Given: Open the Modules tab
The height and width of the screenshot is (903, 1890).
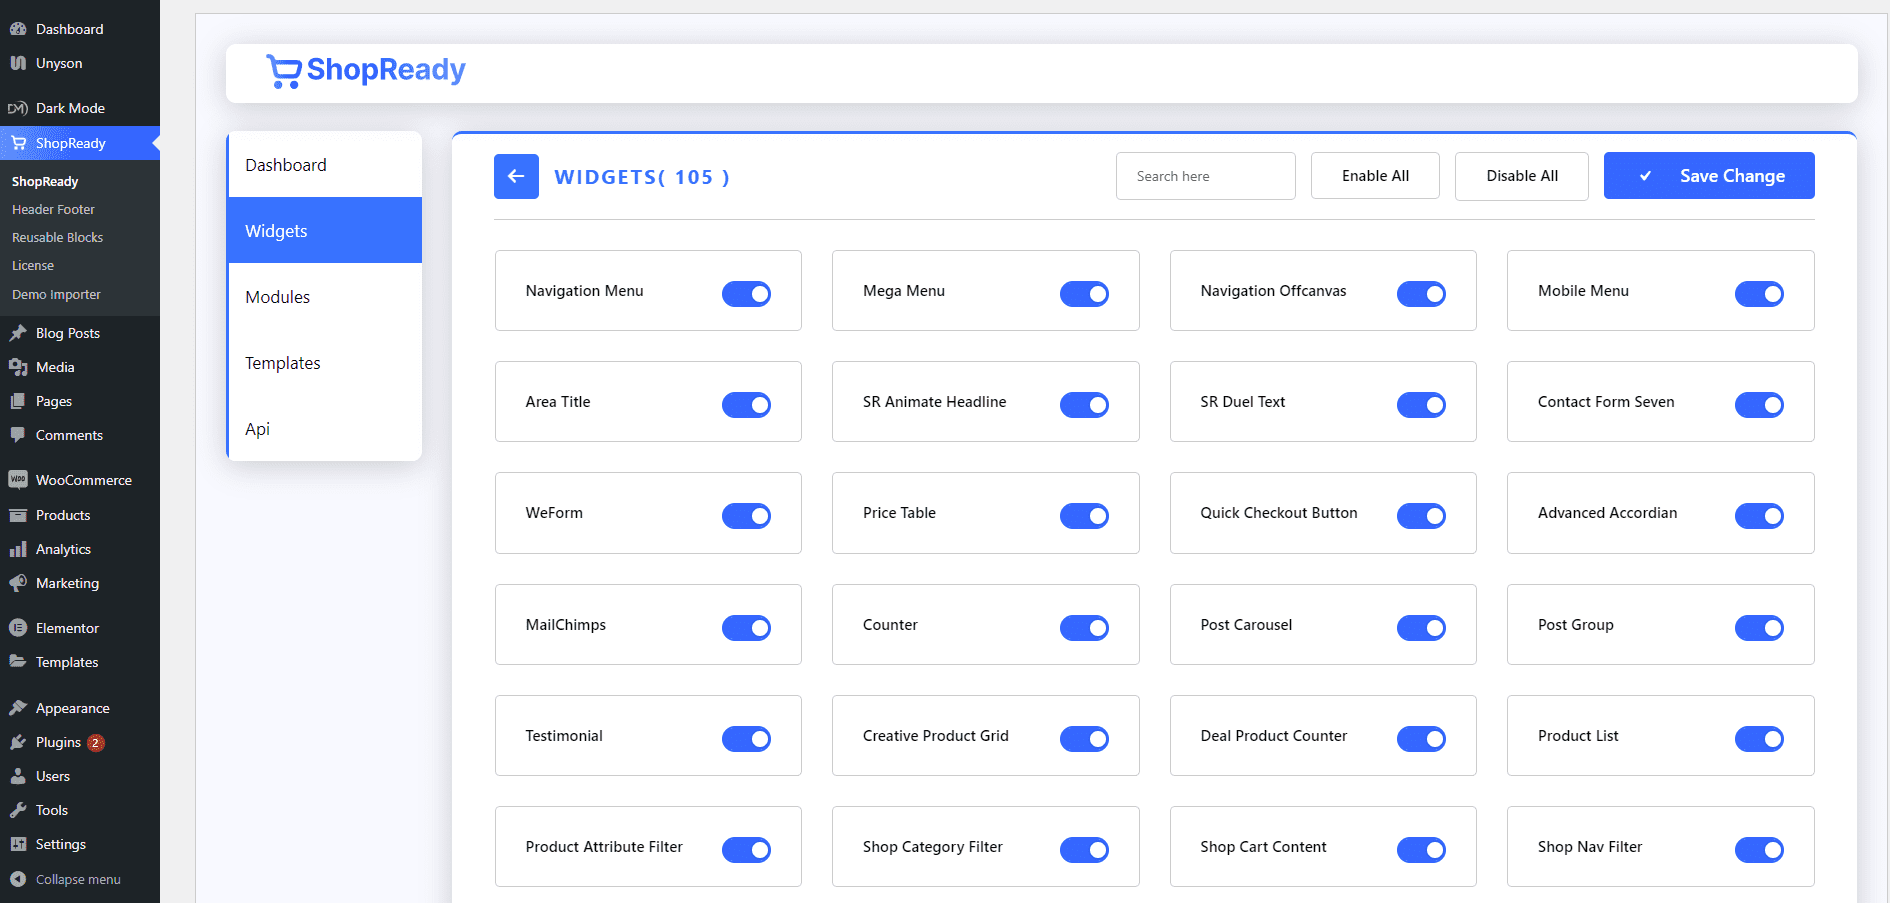Looking at the screenshot, I should click(278, 297).
